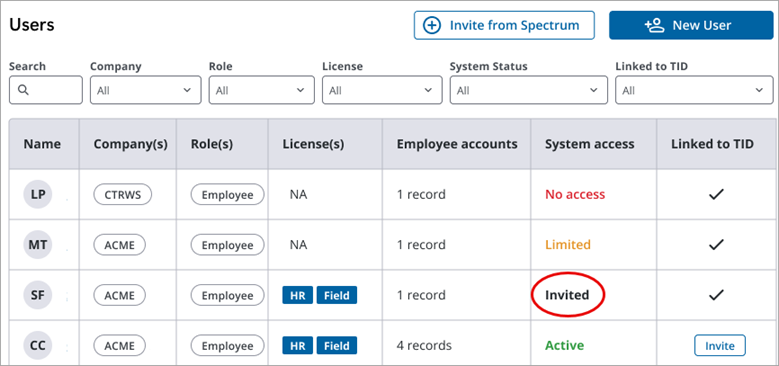Select the CC user avatar

(x=38, y=346)
